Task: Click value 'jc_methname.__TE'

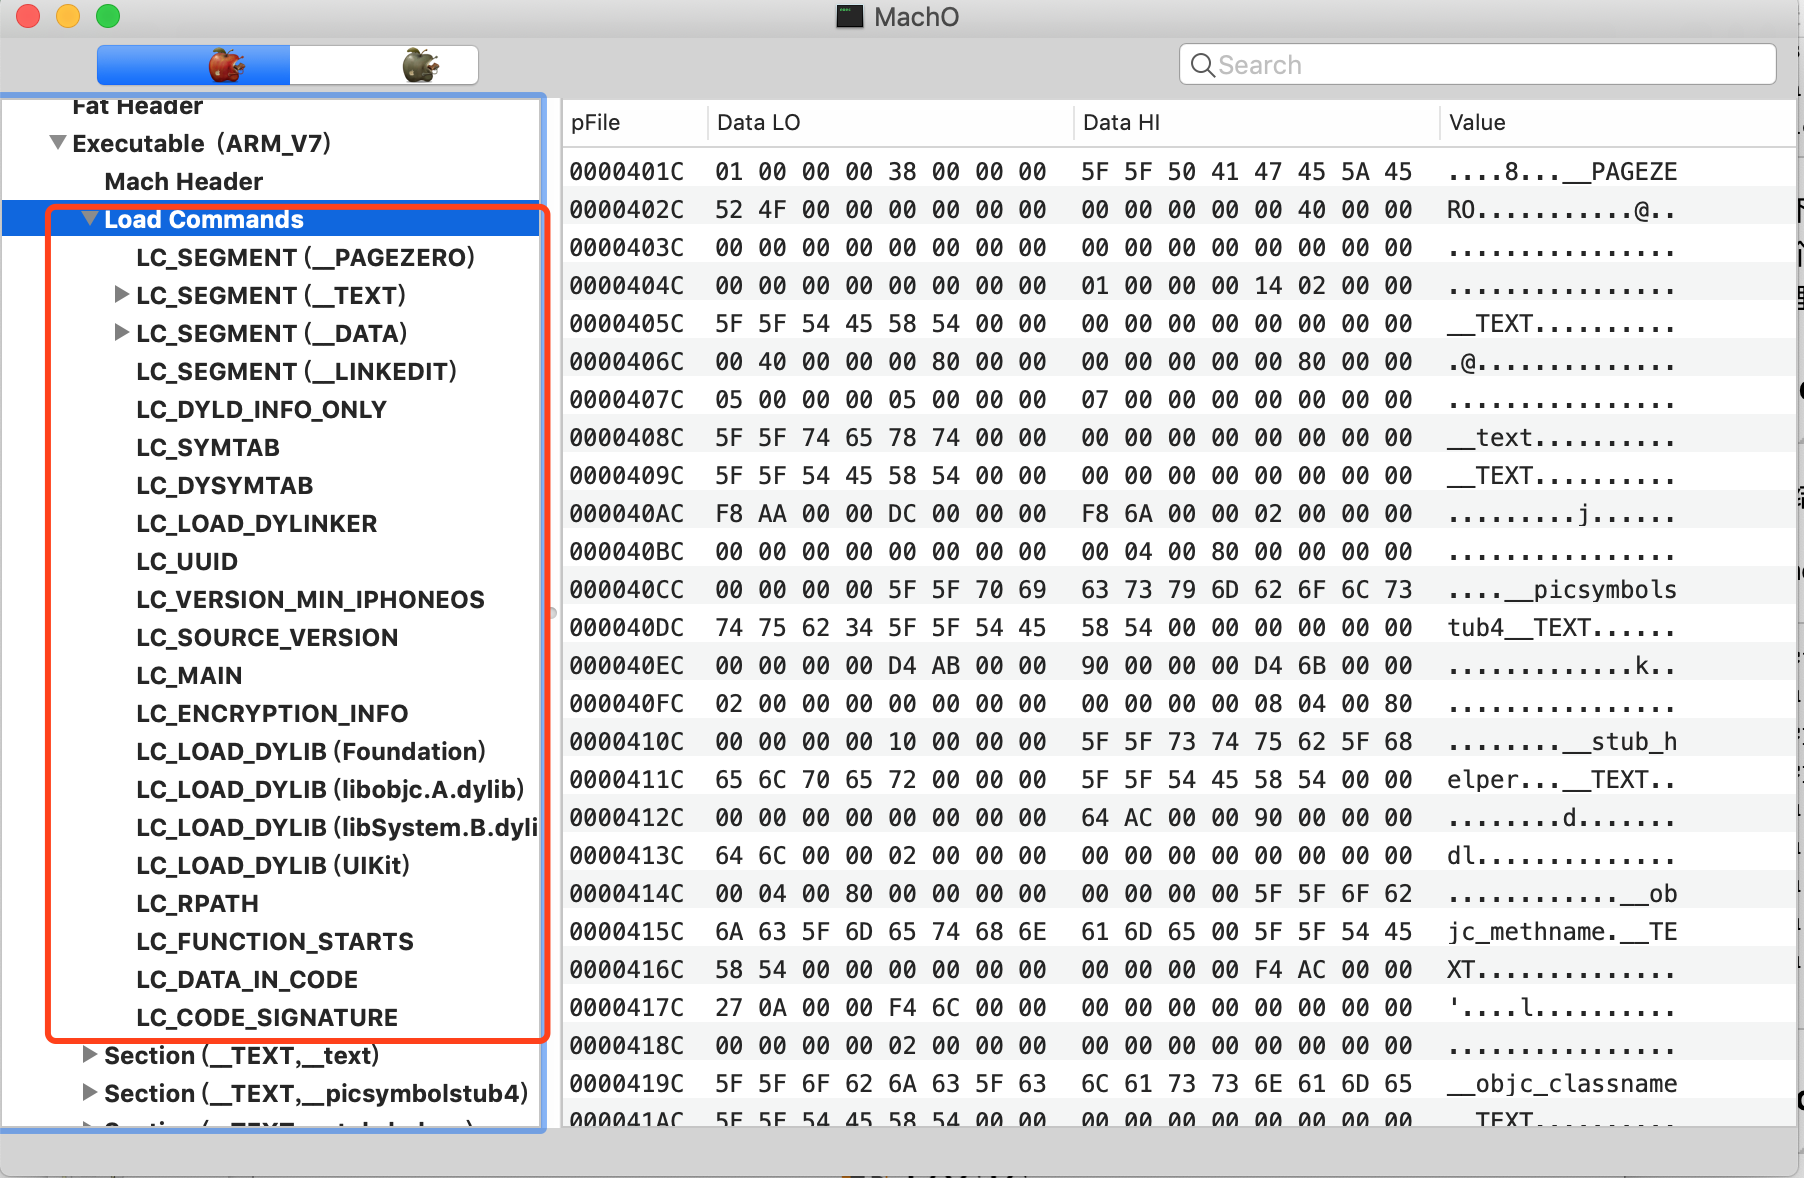Action: [1561, 931]
